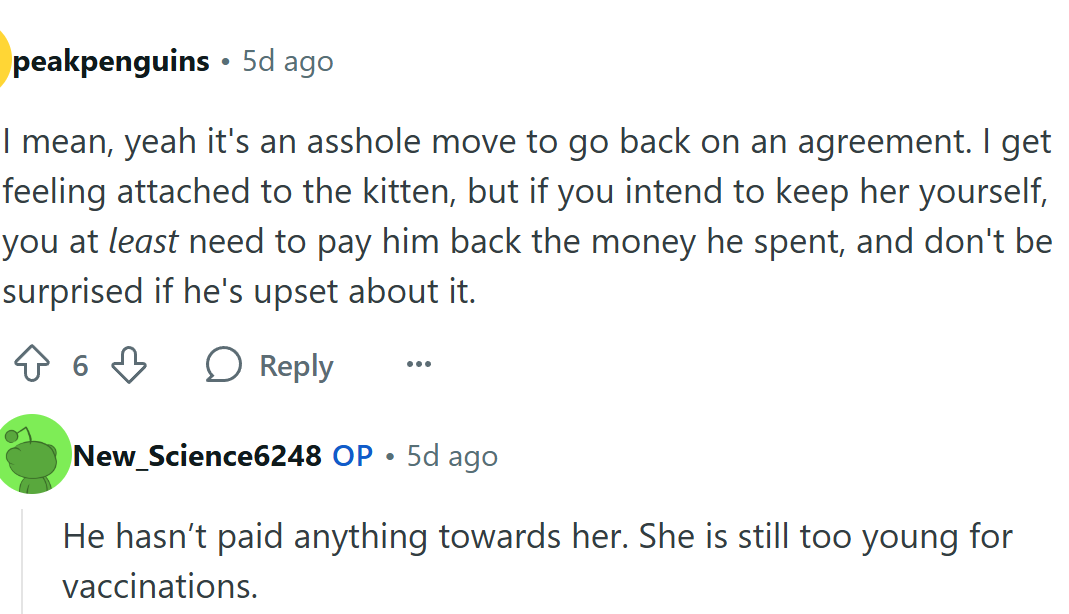Screen dimensions: 1069x614
Task: Click the vote count showing 6
Action: tap(80, 365)
